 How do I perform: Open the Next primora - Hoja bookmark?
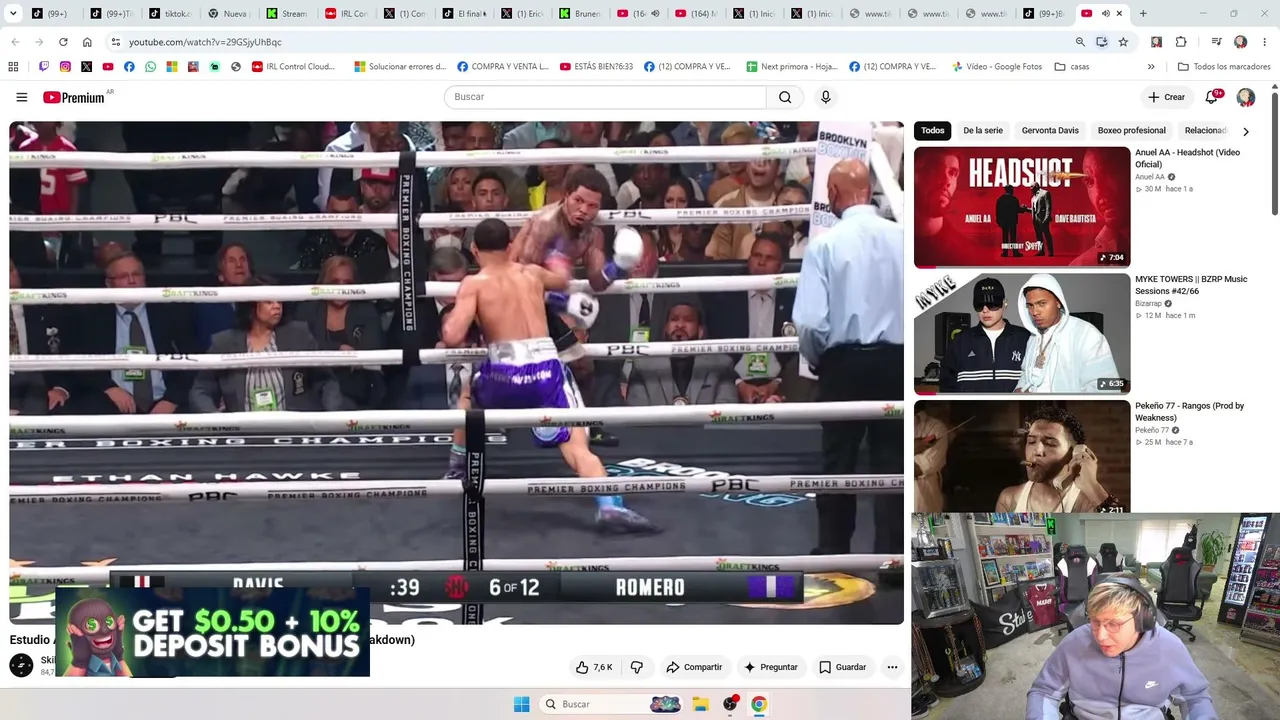(792, 67)
